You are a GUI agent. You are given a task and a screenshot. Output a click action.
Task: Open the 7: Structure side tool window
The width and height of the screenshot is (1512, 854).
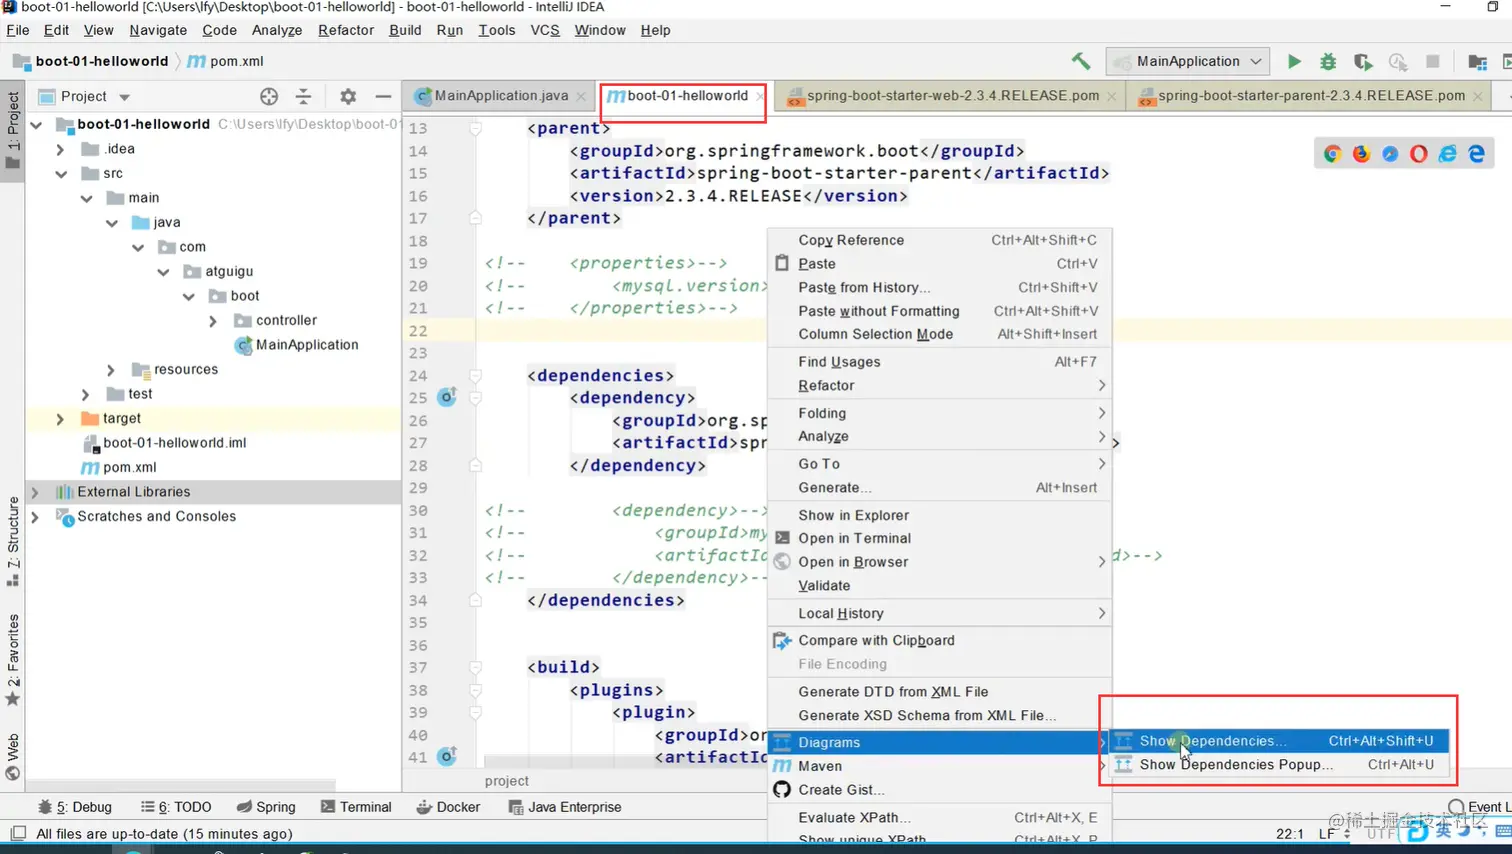coord(12,541)
